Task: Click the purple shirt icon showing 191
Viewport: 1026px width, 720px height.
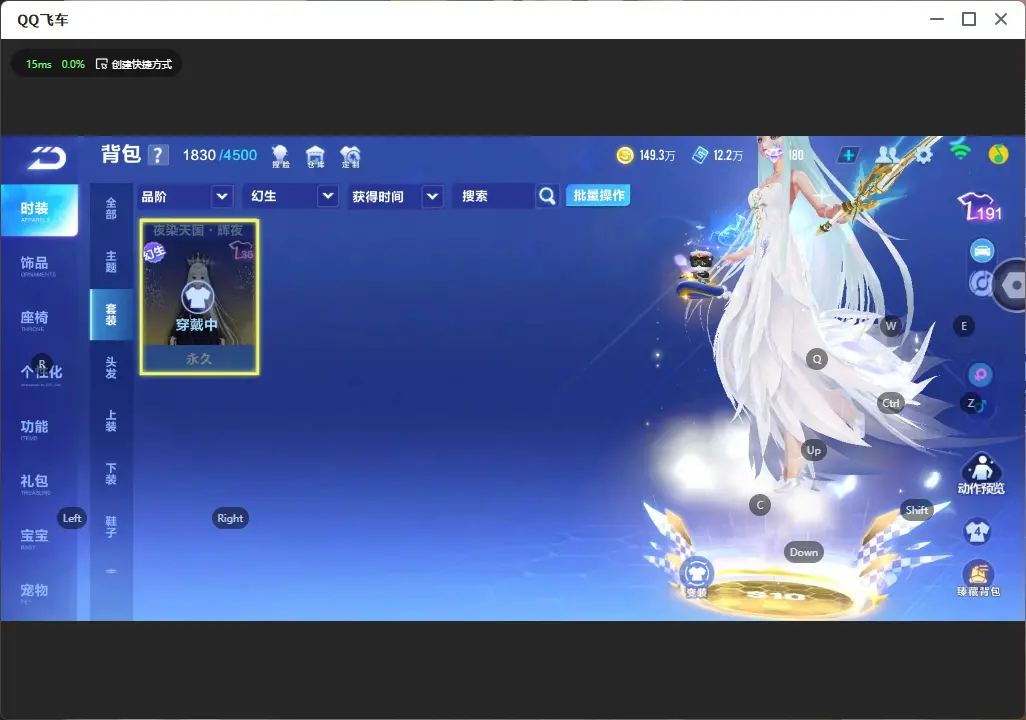Action: (x=980, y=207)
